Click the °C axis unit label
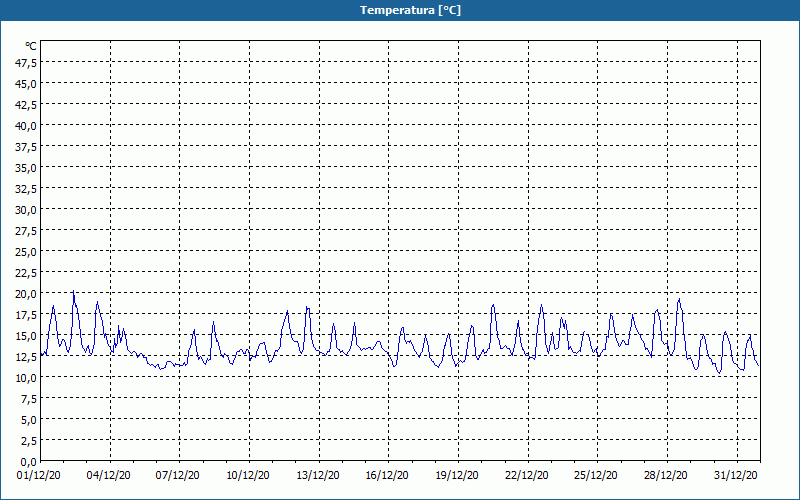This screenshot has height=500, width=800. pyautogui.click(x=31, y=46)
